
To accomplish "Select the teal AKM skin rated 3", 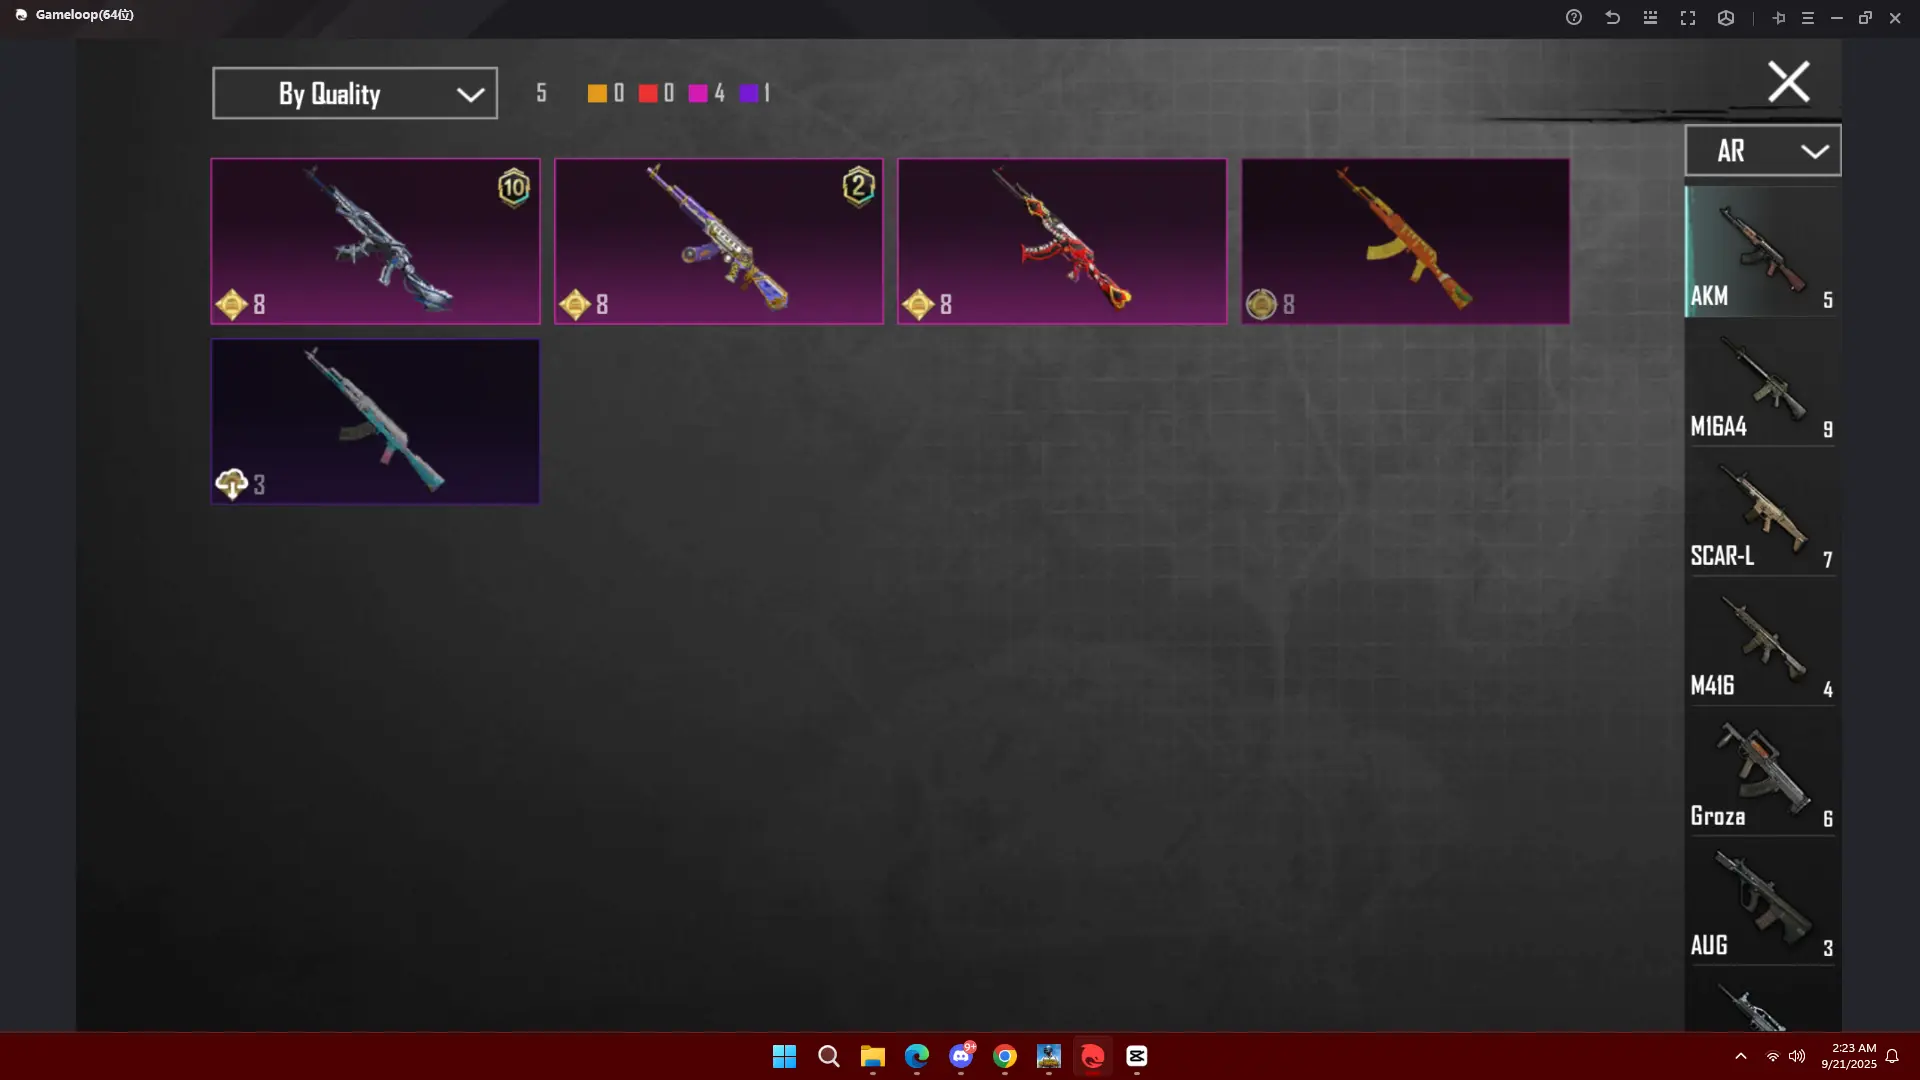I will coord(375,421).
